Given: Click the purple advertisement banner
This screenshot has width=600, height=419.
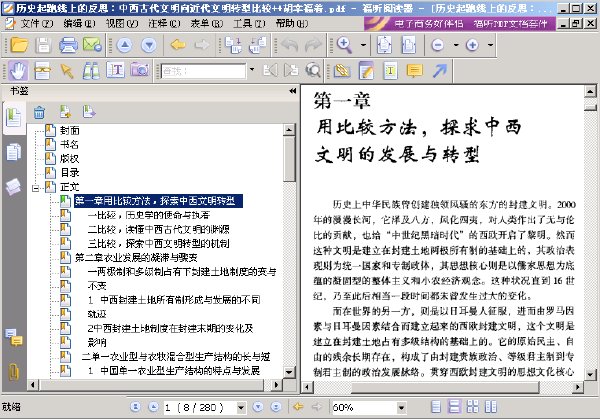Looking at the screenshot, I should click(459, 24).
